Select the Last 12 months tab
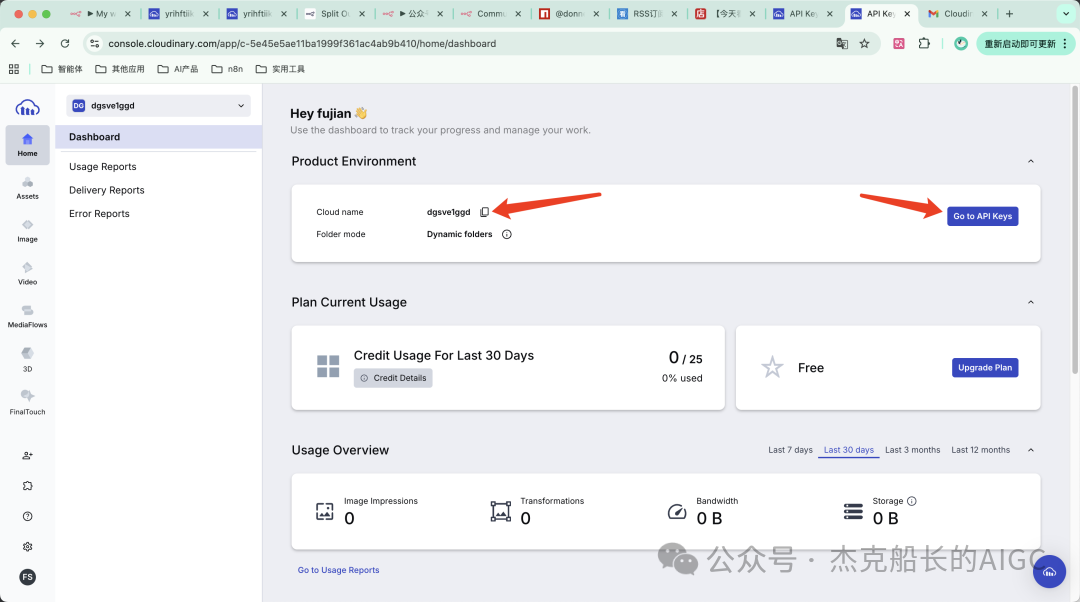 tap(980, 450)
